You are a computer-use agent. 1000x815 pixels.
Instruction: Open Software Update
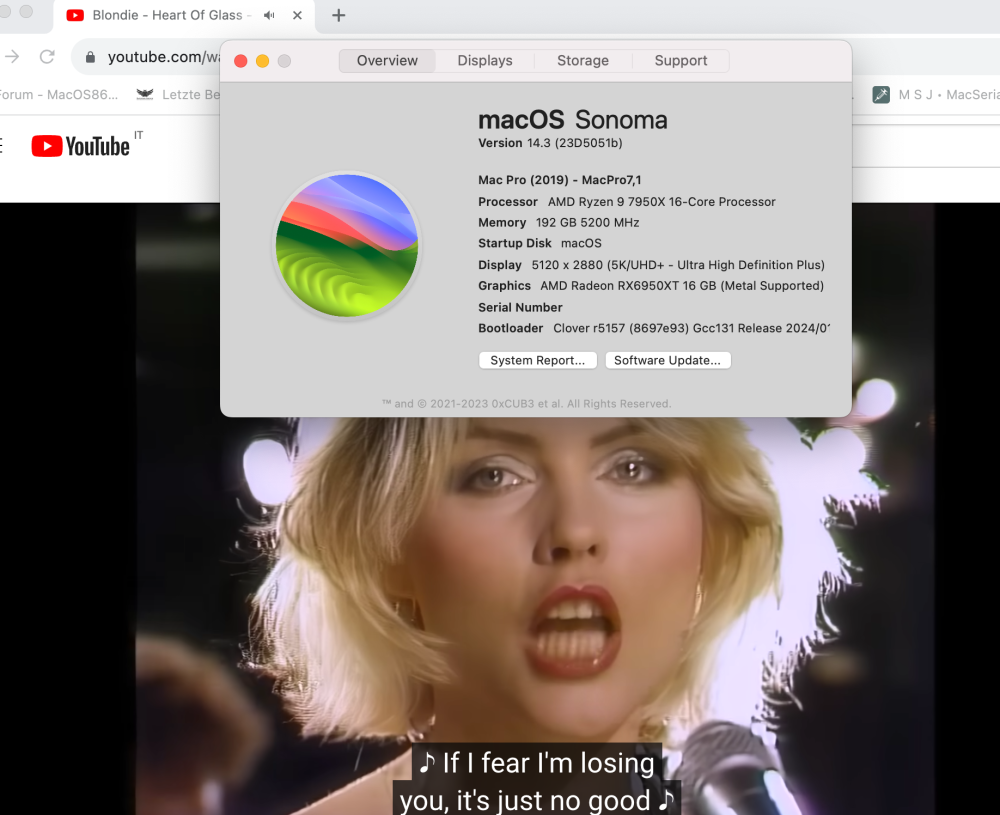pyautogui.click(x=668, y=360)
